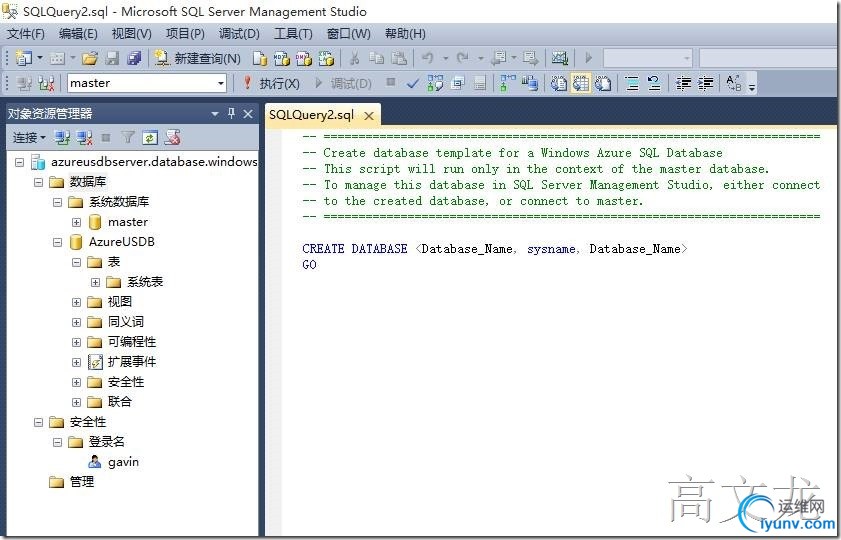
Task: Open the 帮助(H) menu
Action: pyautogui.click(x=405, y=34)
